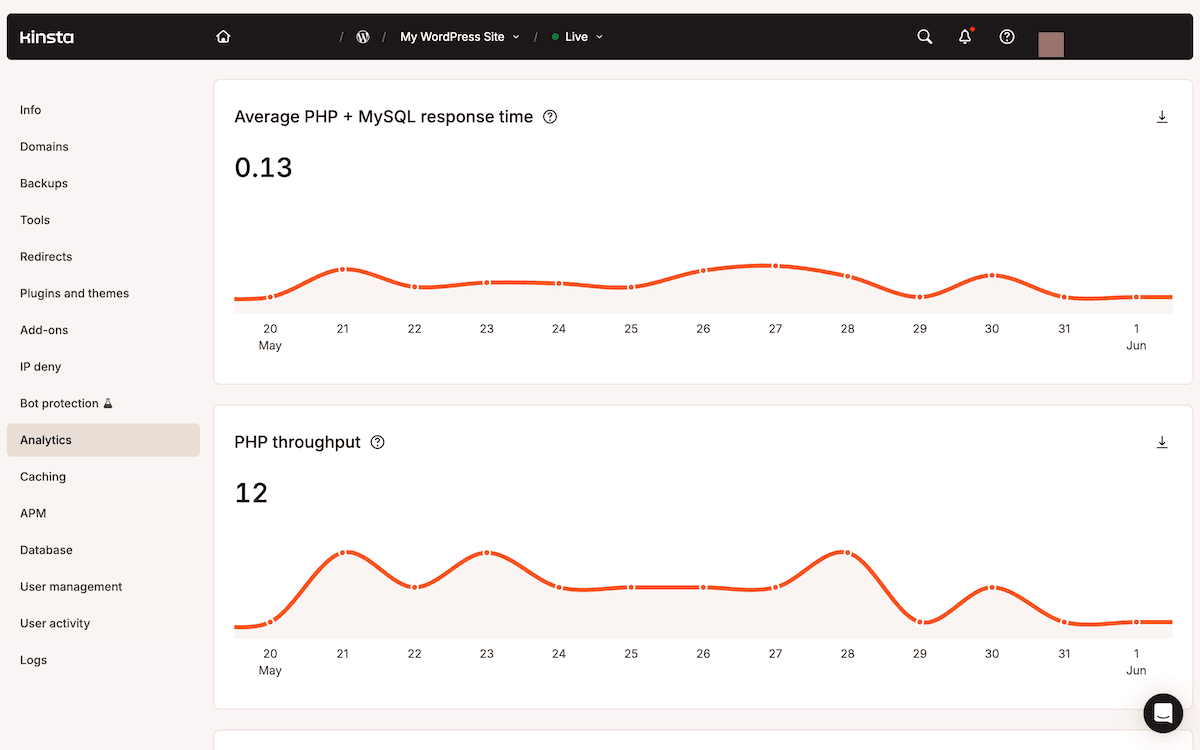Click the May 30 point on response time chart
This screenshot has width=1200, height=750.
pos(992,275)
